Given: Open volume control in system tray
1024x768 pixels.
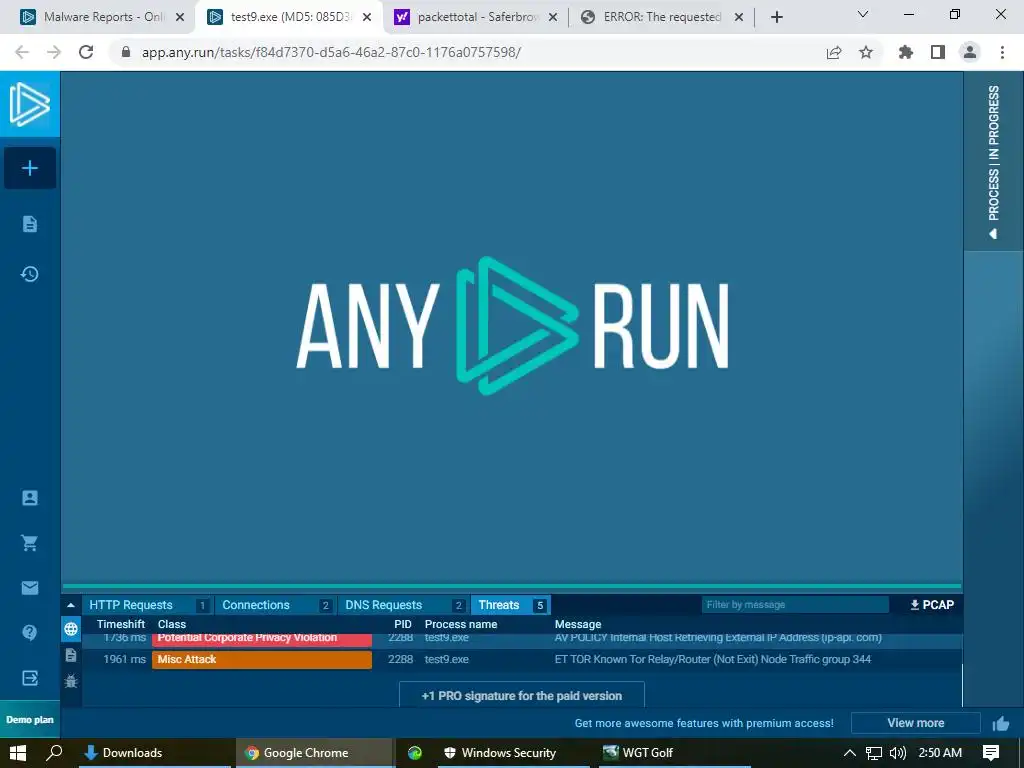Looking at the screenshot, I should coord(898,753).
